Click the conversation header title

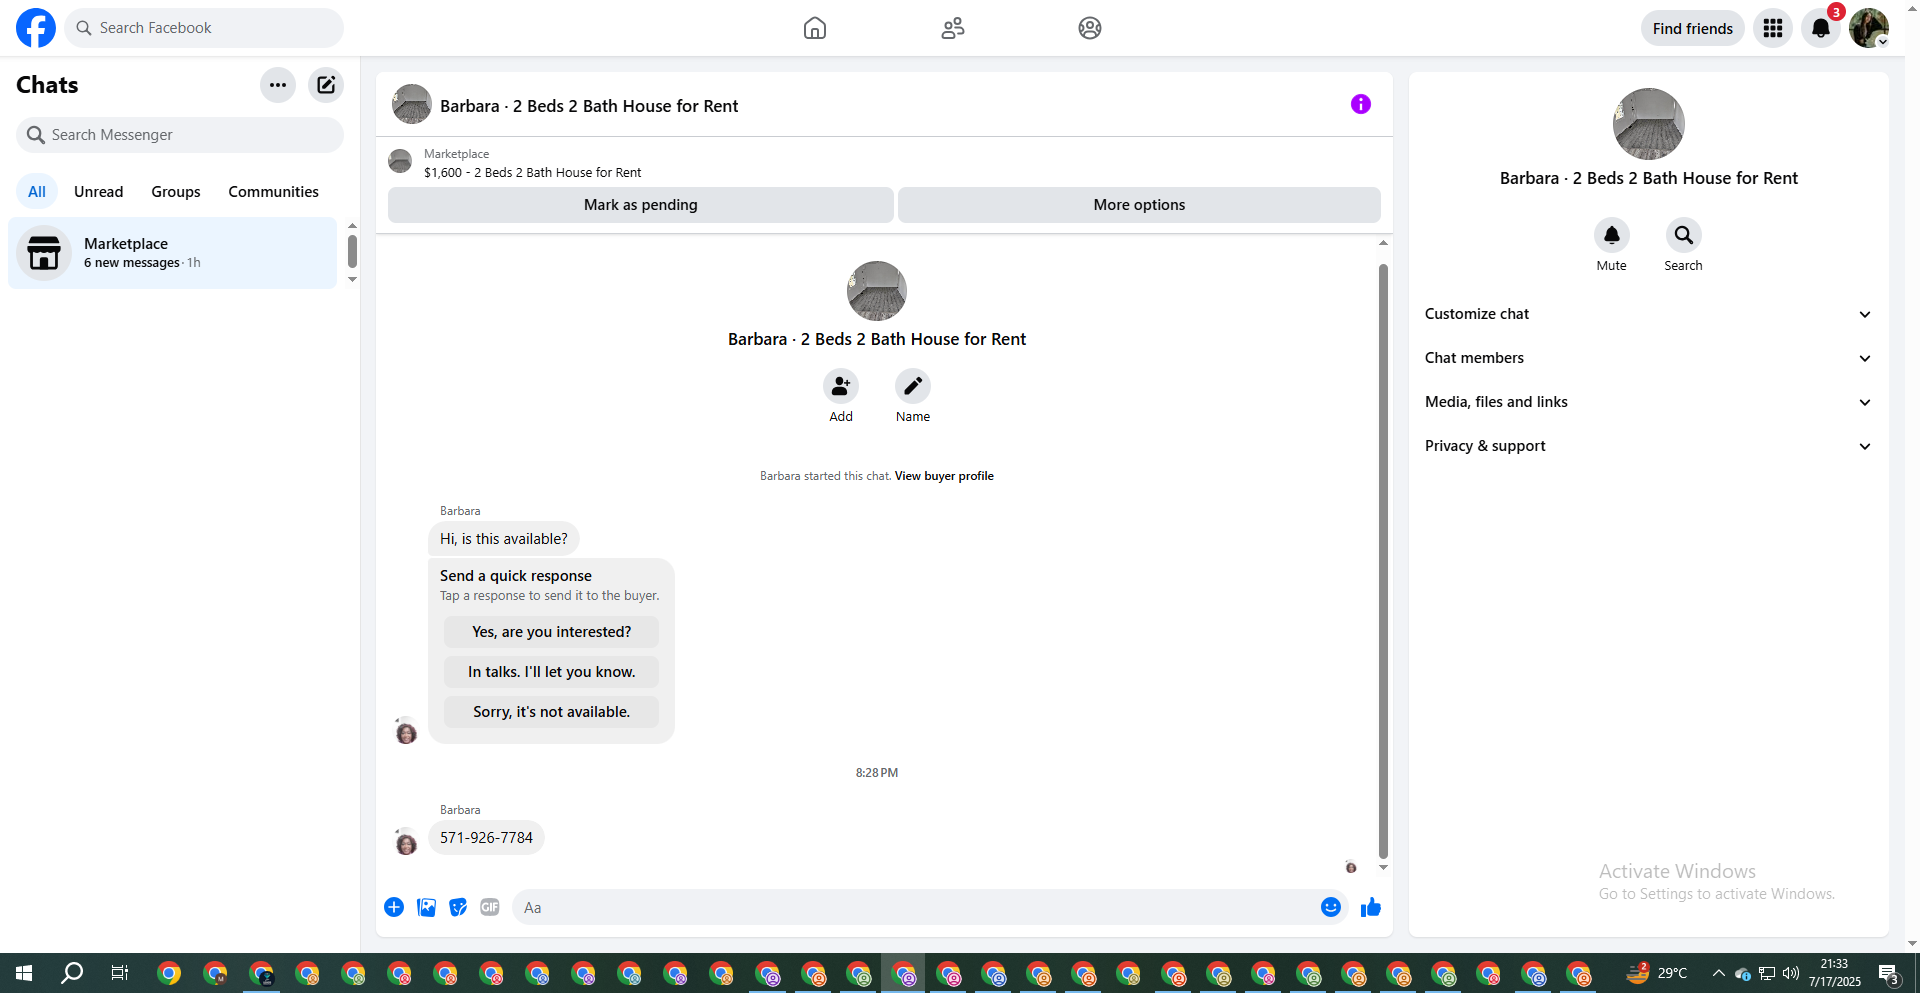pyautogui.click(x=589, y=106)
